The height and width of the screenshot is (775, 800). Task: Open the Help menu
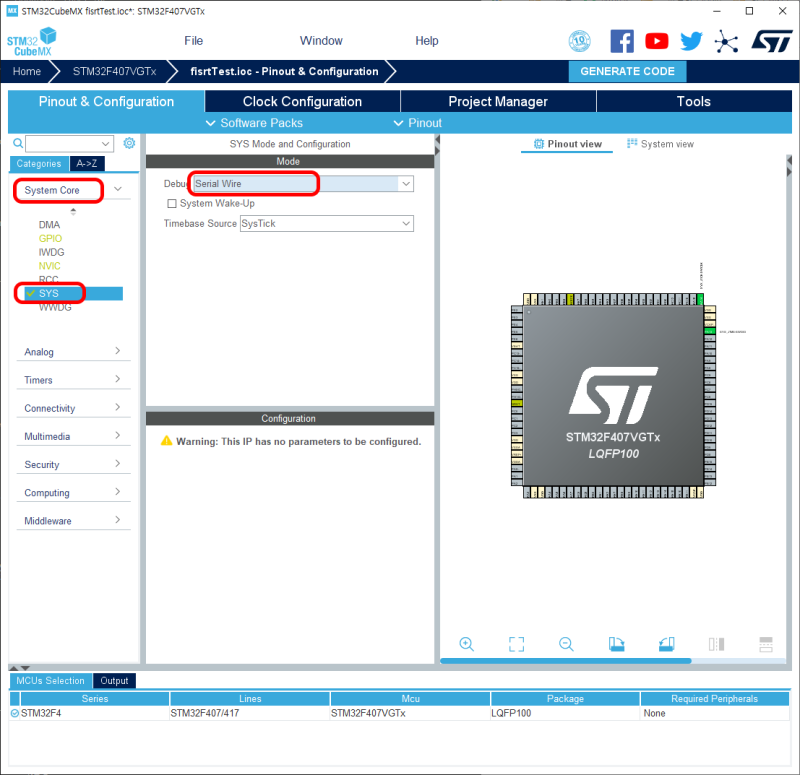pyautogui.click(x=427, y=41)
